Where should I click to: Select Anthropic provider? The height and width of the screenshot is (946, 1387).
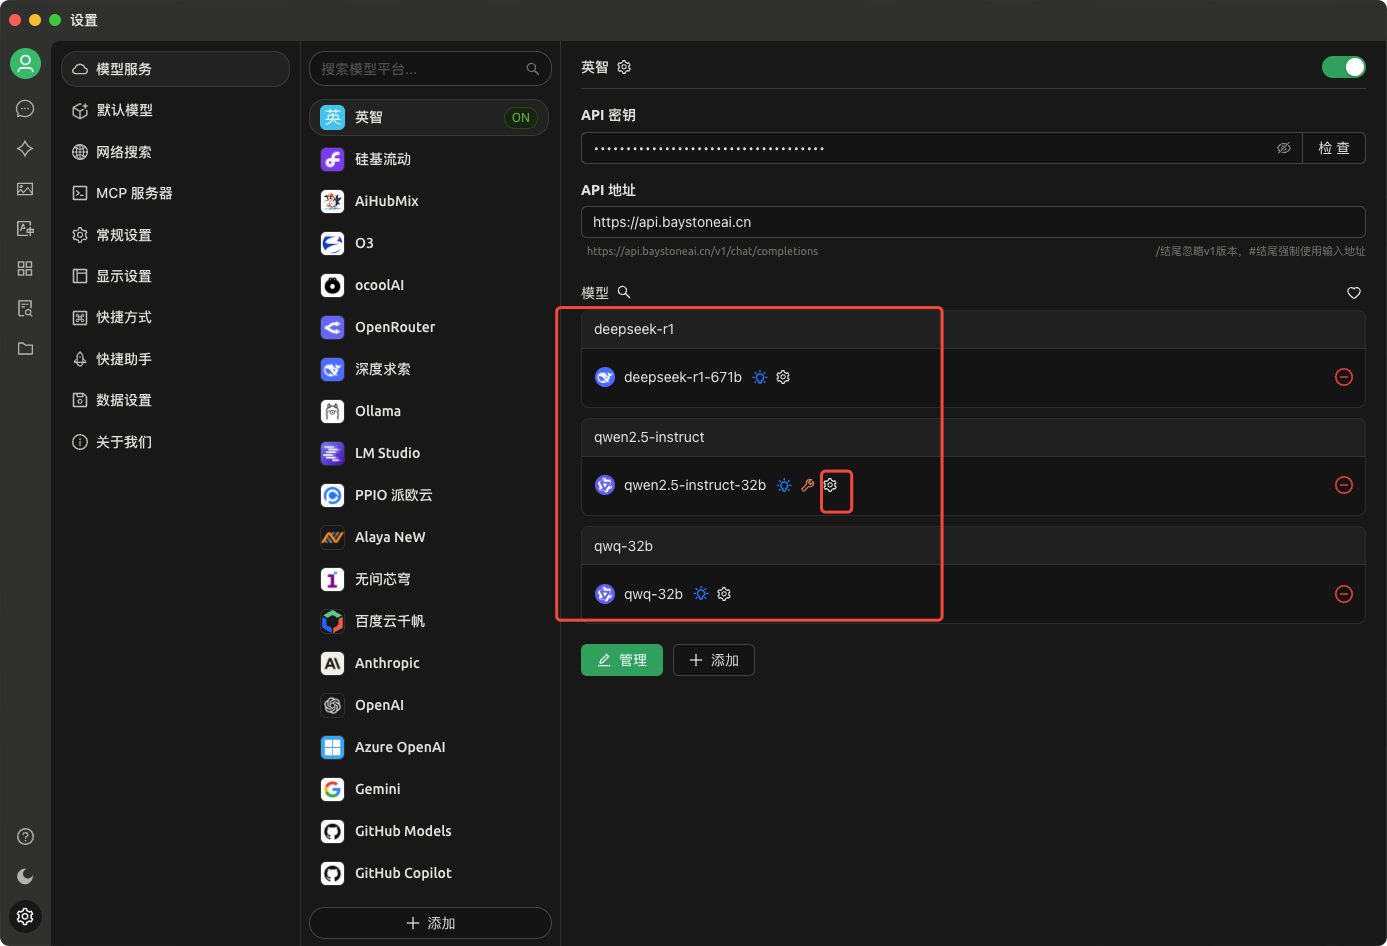coord(429,663)
